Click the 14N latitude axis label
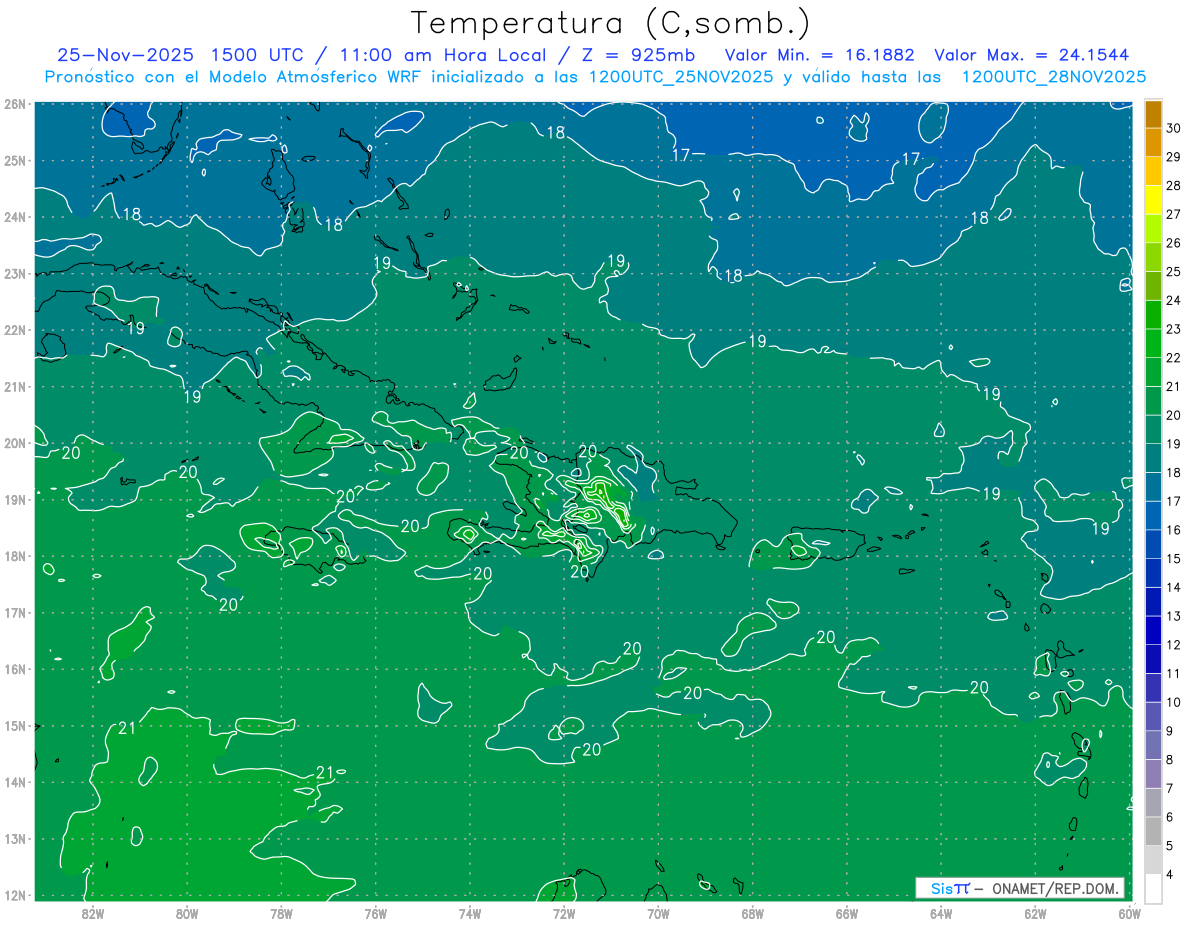 point(15,782)
